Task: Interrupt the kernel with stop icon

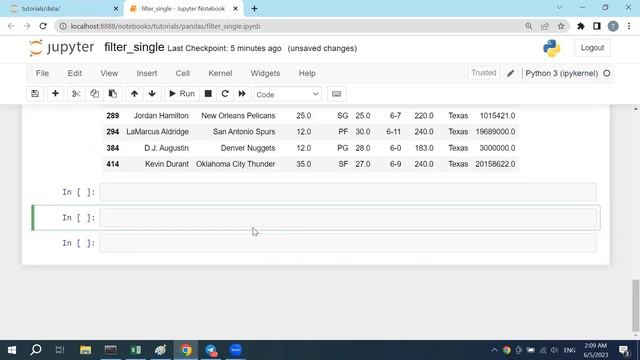Action: click(208, 94)
